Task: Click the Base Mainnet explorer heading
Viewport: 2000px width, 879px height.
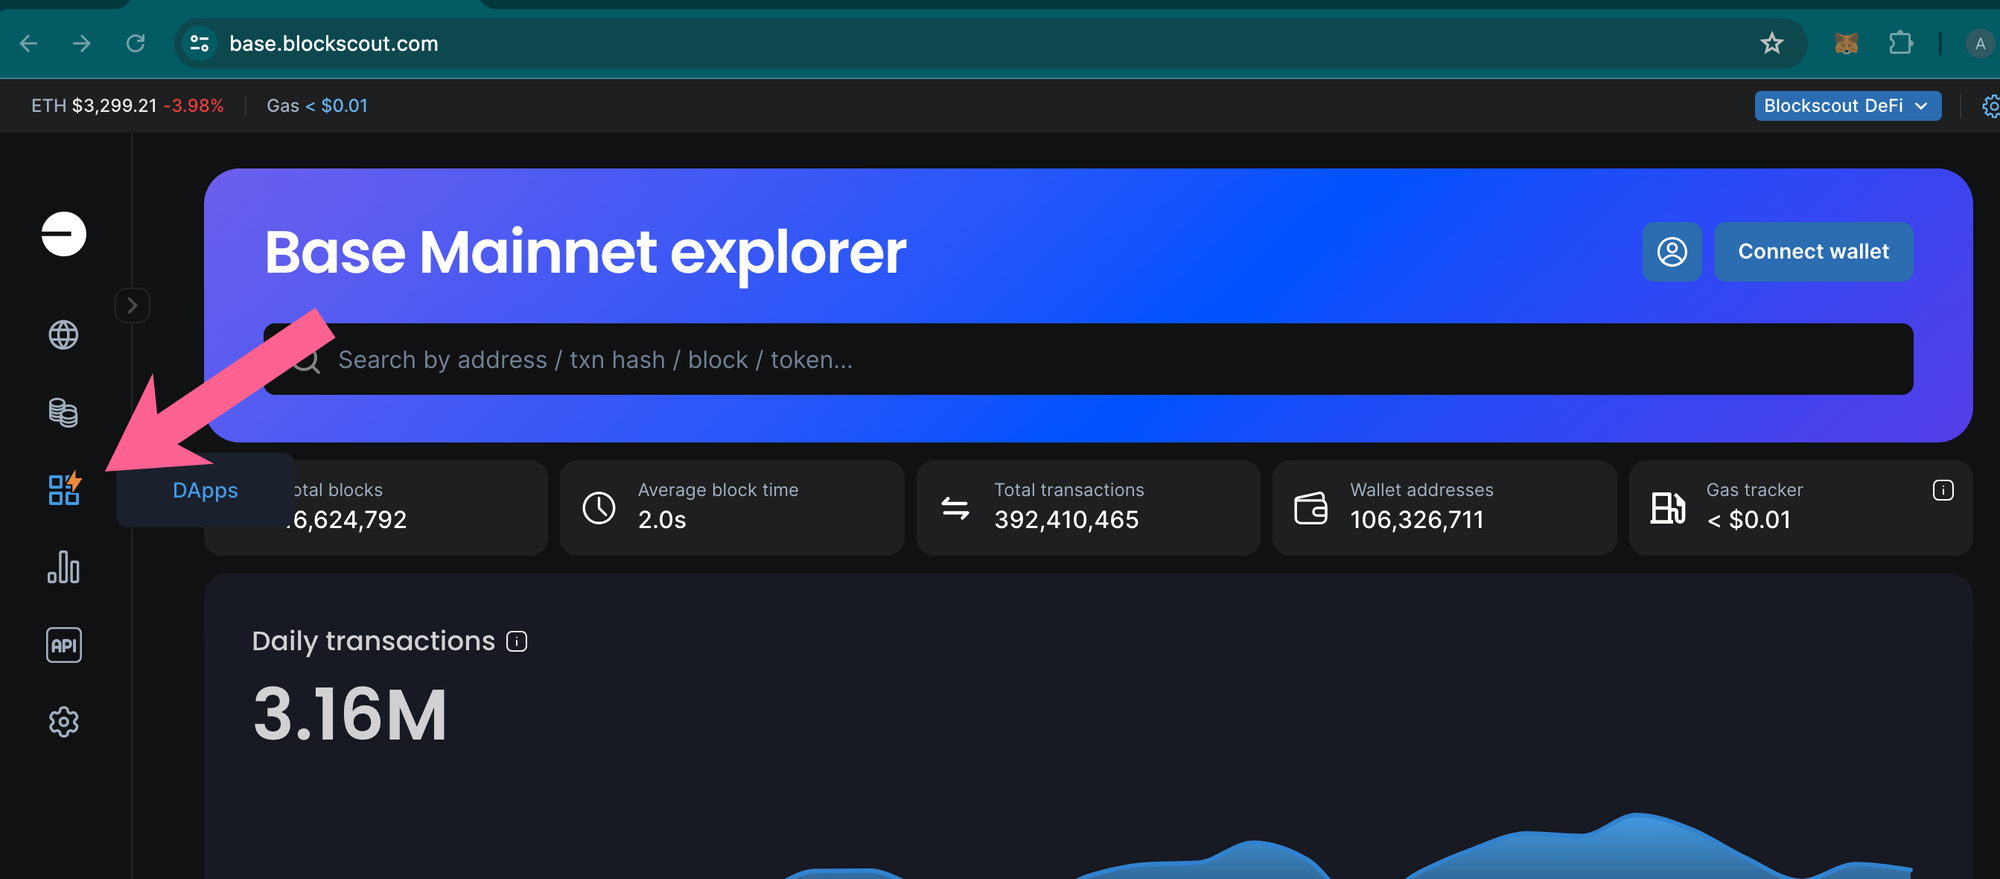Action: point(585,252)
